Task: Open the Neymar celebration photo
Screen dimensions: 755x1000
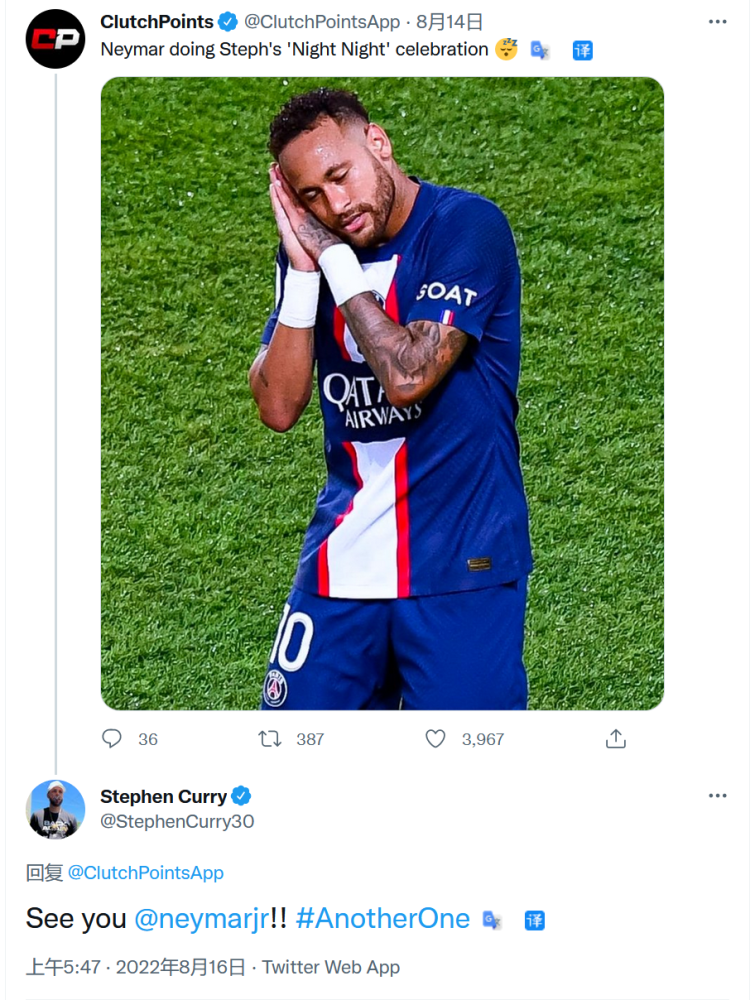Action: click(x=382, y=394)
